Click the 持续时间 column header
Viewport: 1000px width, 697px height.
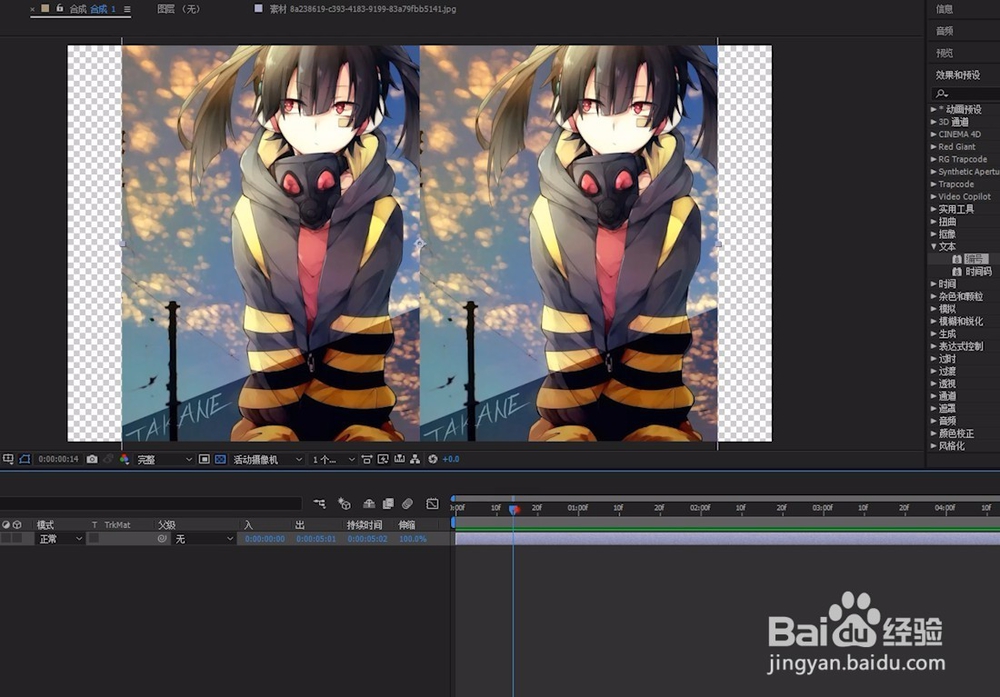364,525
